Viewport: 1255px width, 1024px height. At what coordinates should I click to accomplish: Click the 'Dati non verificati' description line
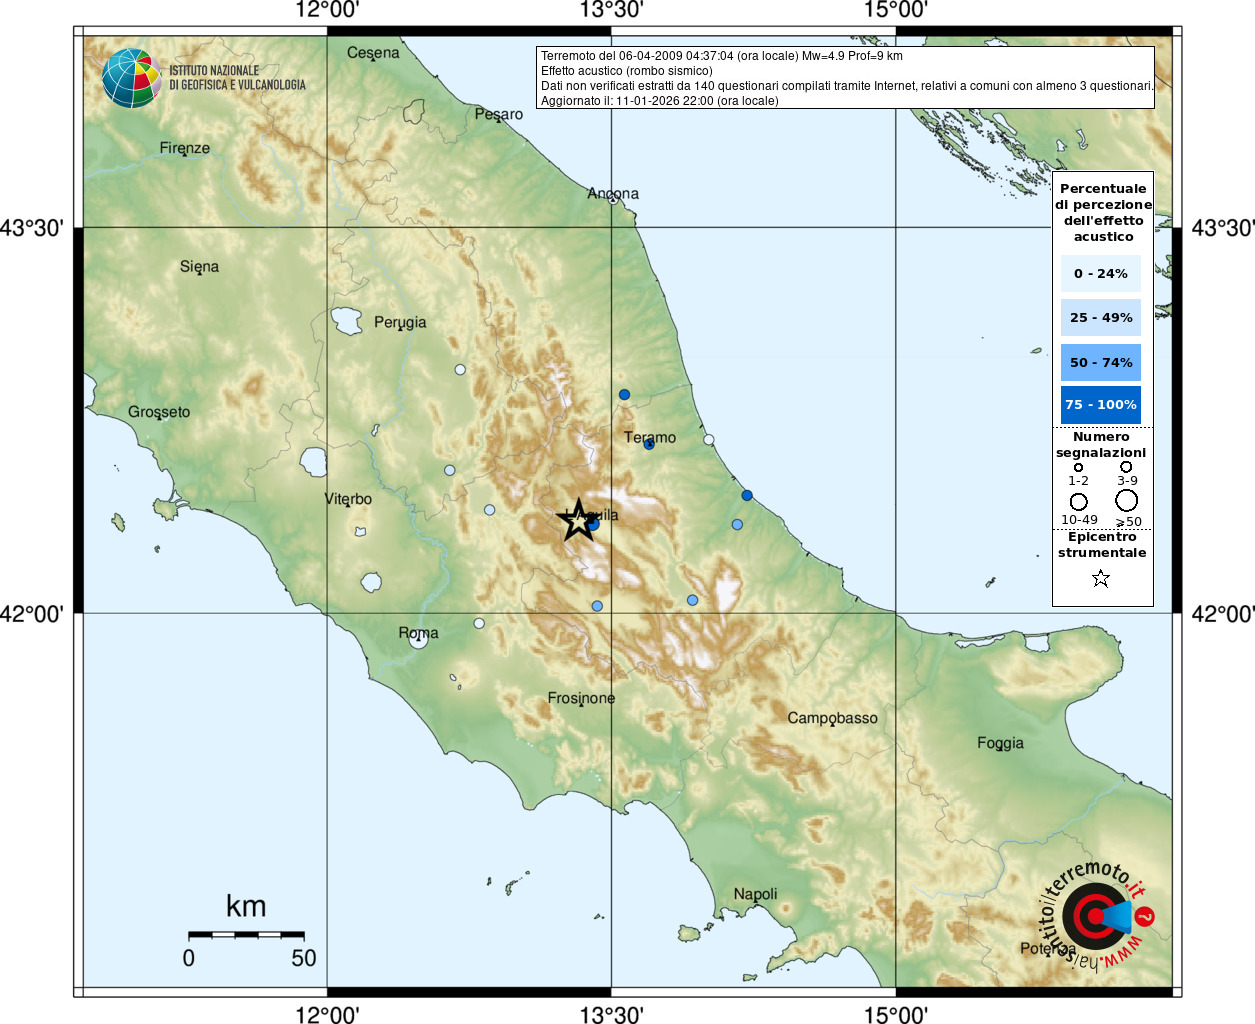pyautogui.click(x=847, y=86)
